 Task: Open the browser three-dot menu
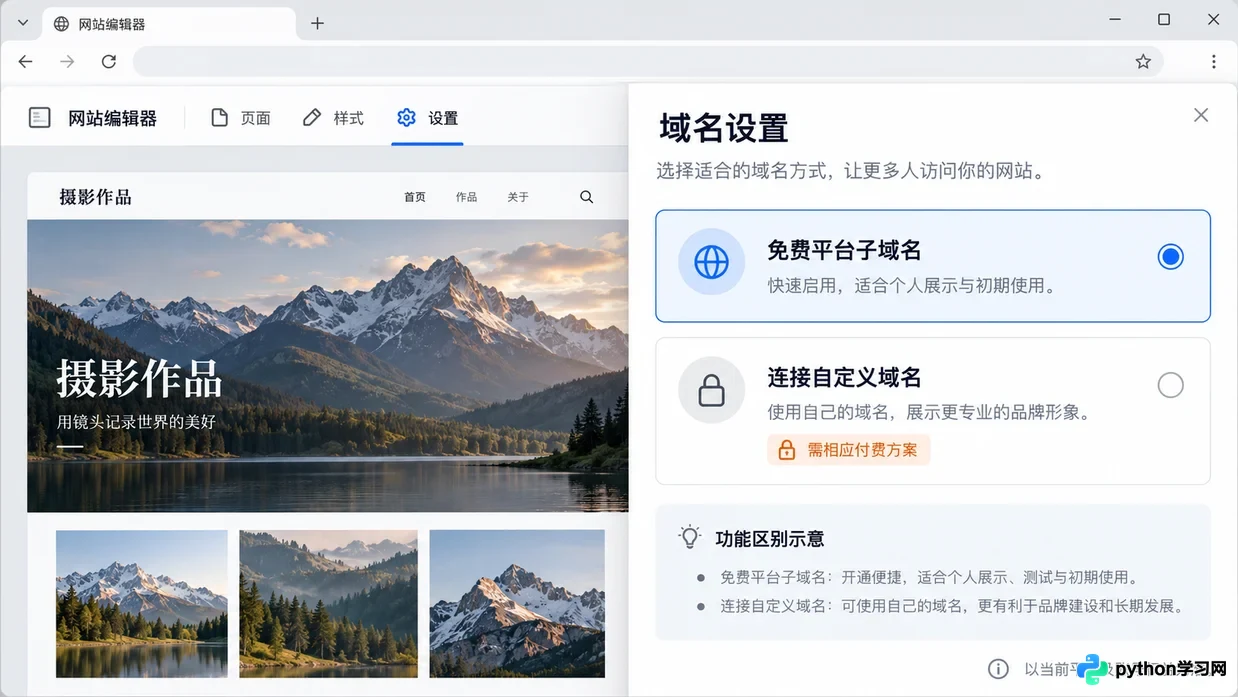pos(1214,62)
